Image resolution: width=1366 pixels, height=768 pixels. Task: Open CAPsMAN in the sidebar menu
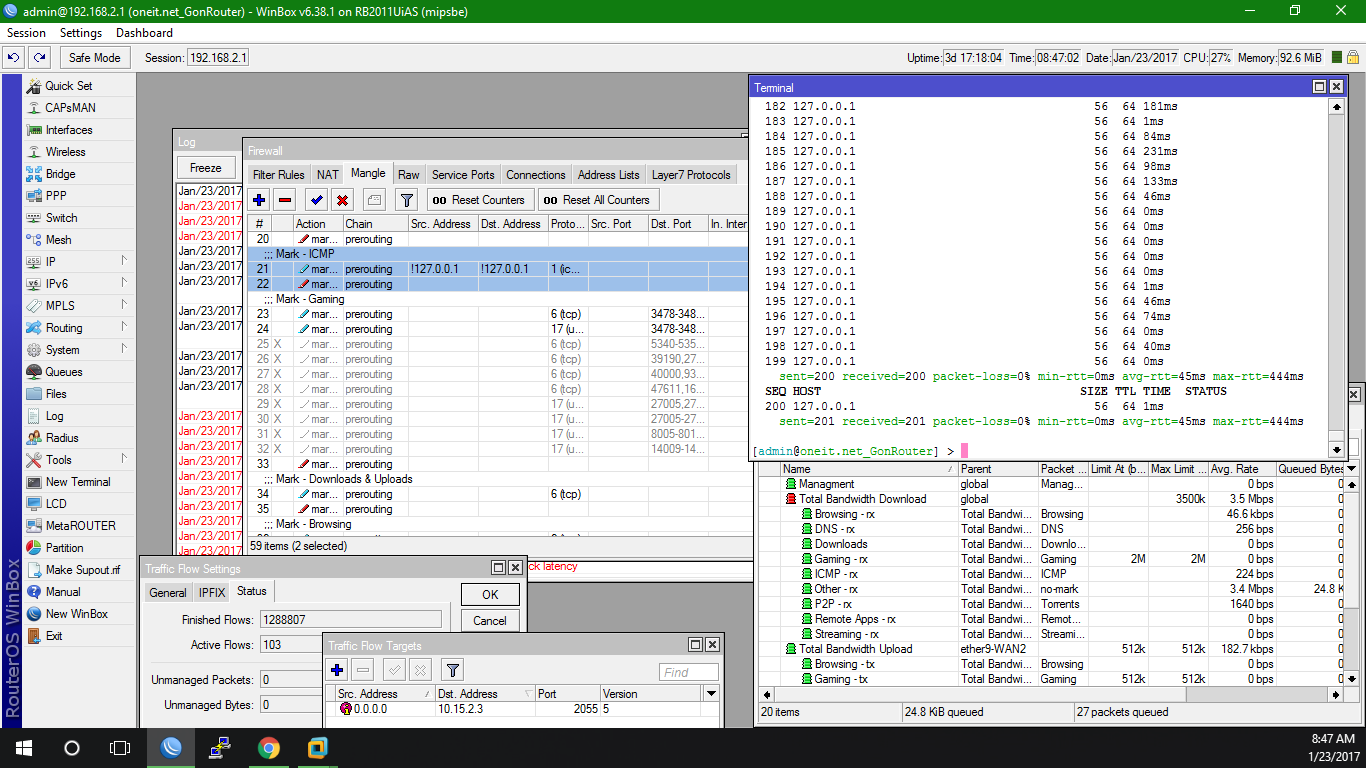point(70,108)
